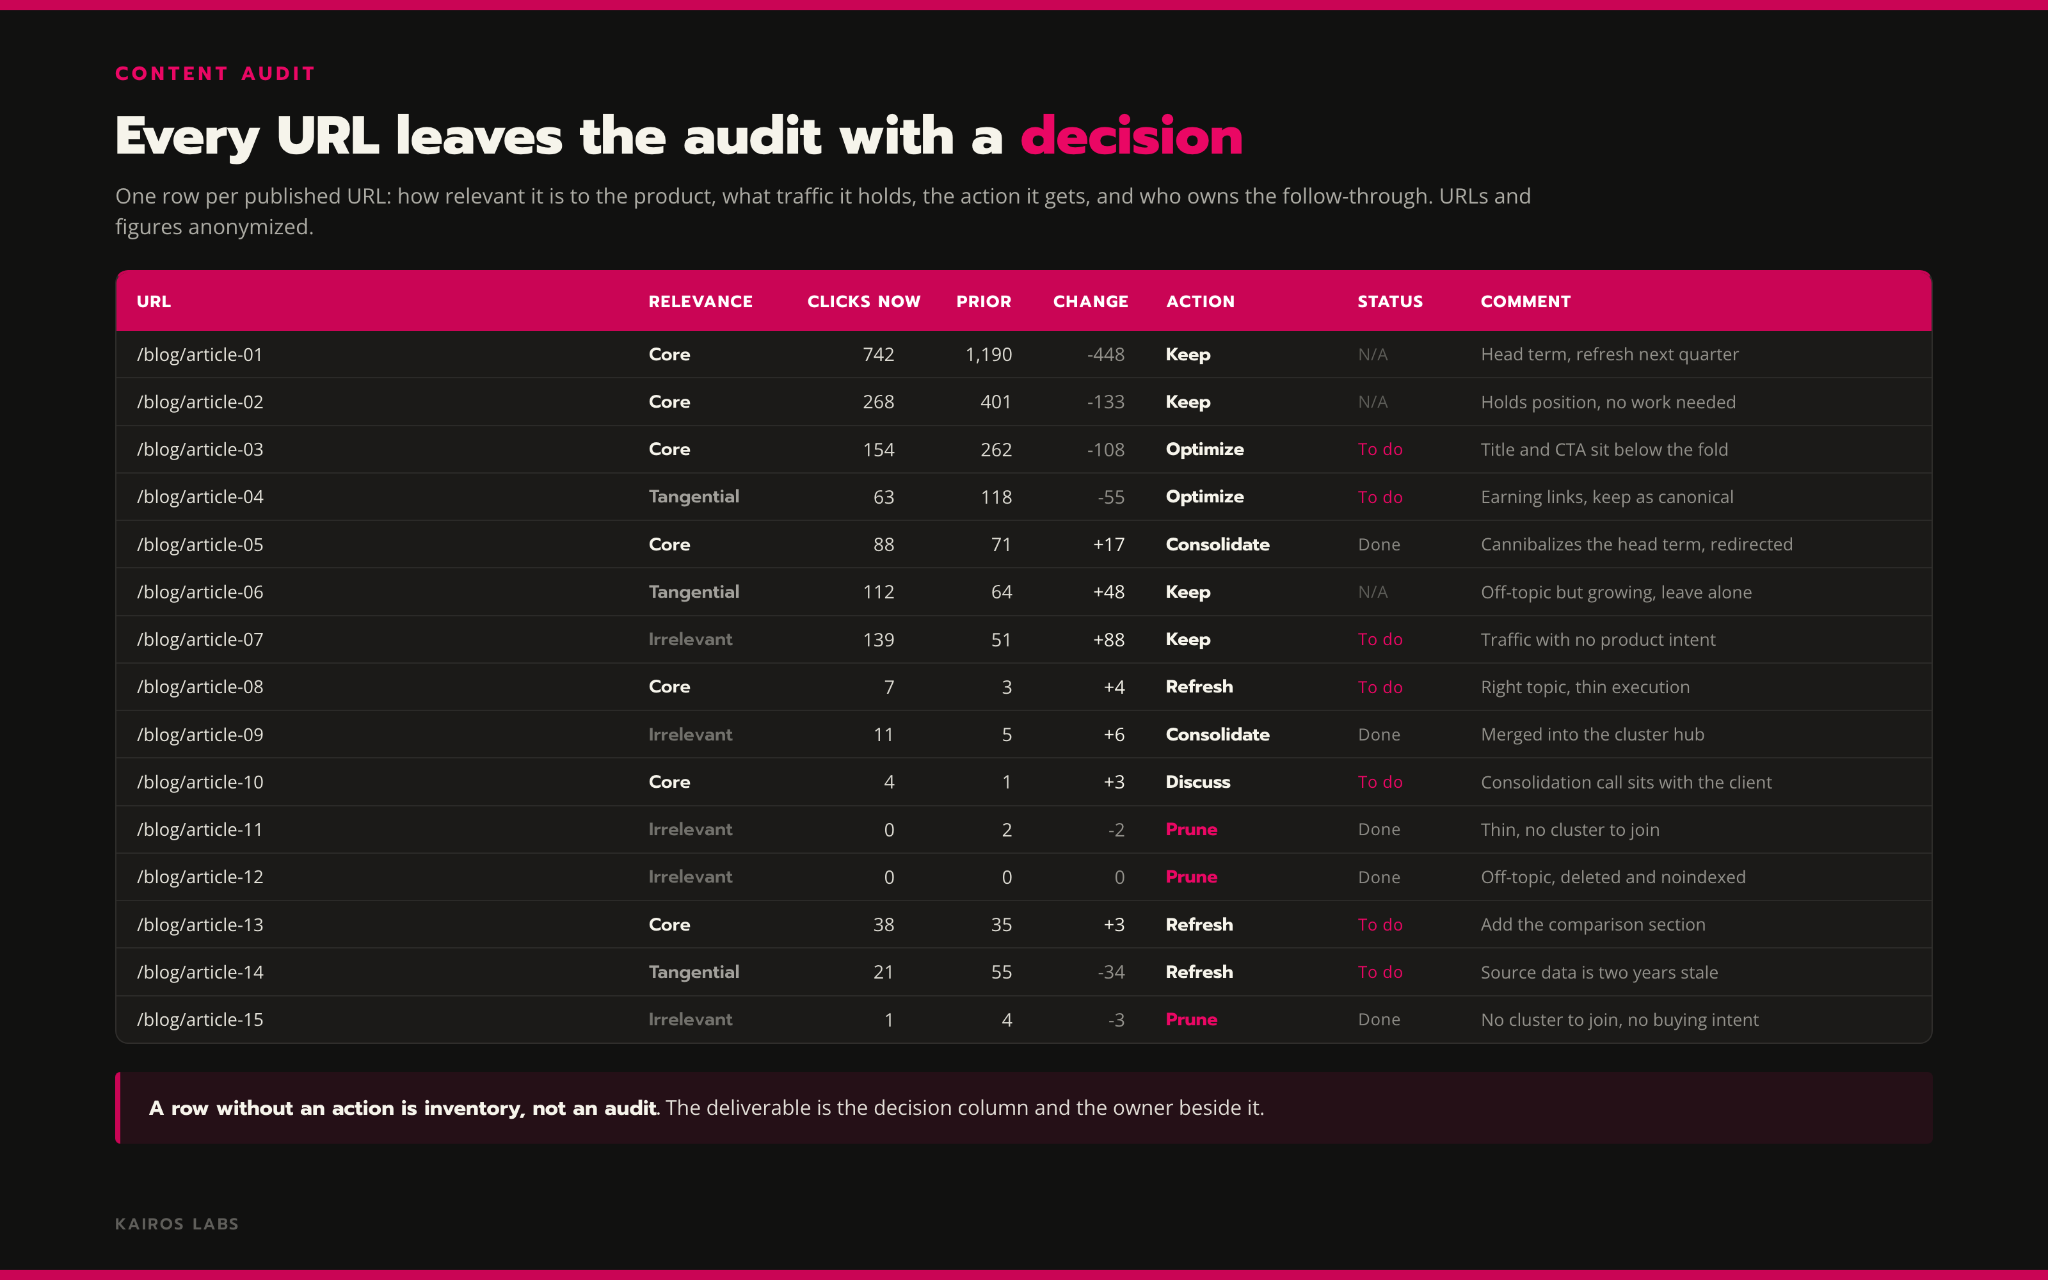Click the CHANGE column header

[1090, 301]
